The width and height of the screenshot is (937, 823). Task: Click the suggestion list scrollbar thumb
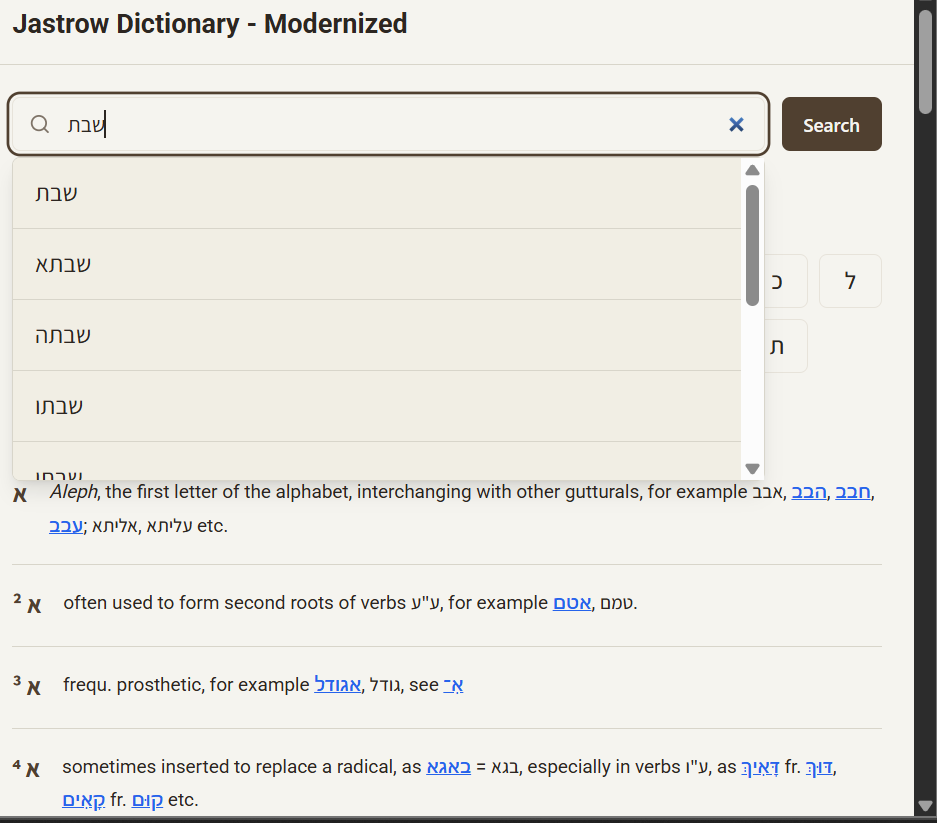752,245
